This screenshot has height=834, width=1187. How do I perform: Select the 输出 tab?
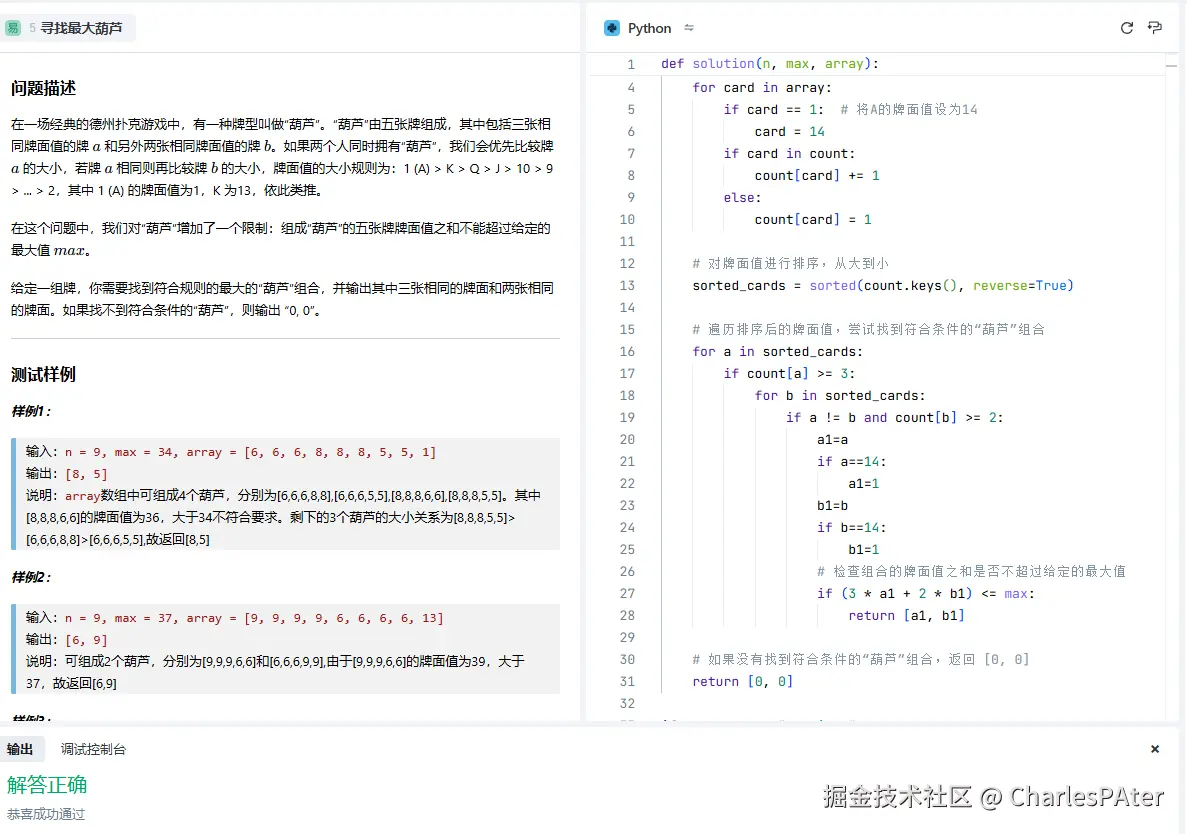[22, 748]
